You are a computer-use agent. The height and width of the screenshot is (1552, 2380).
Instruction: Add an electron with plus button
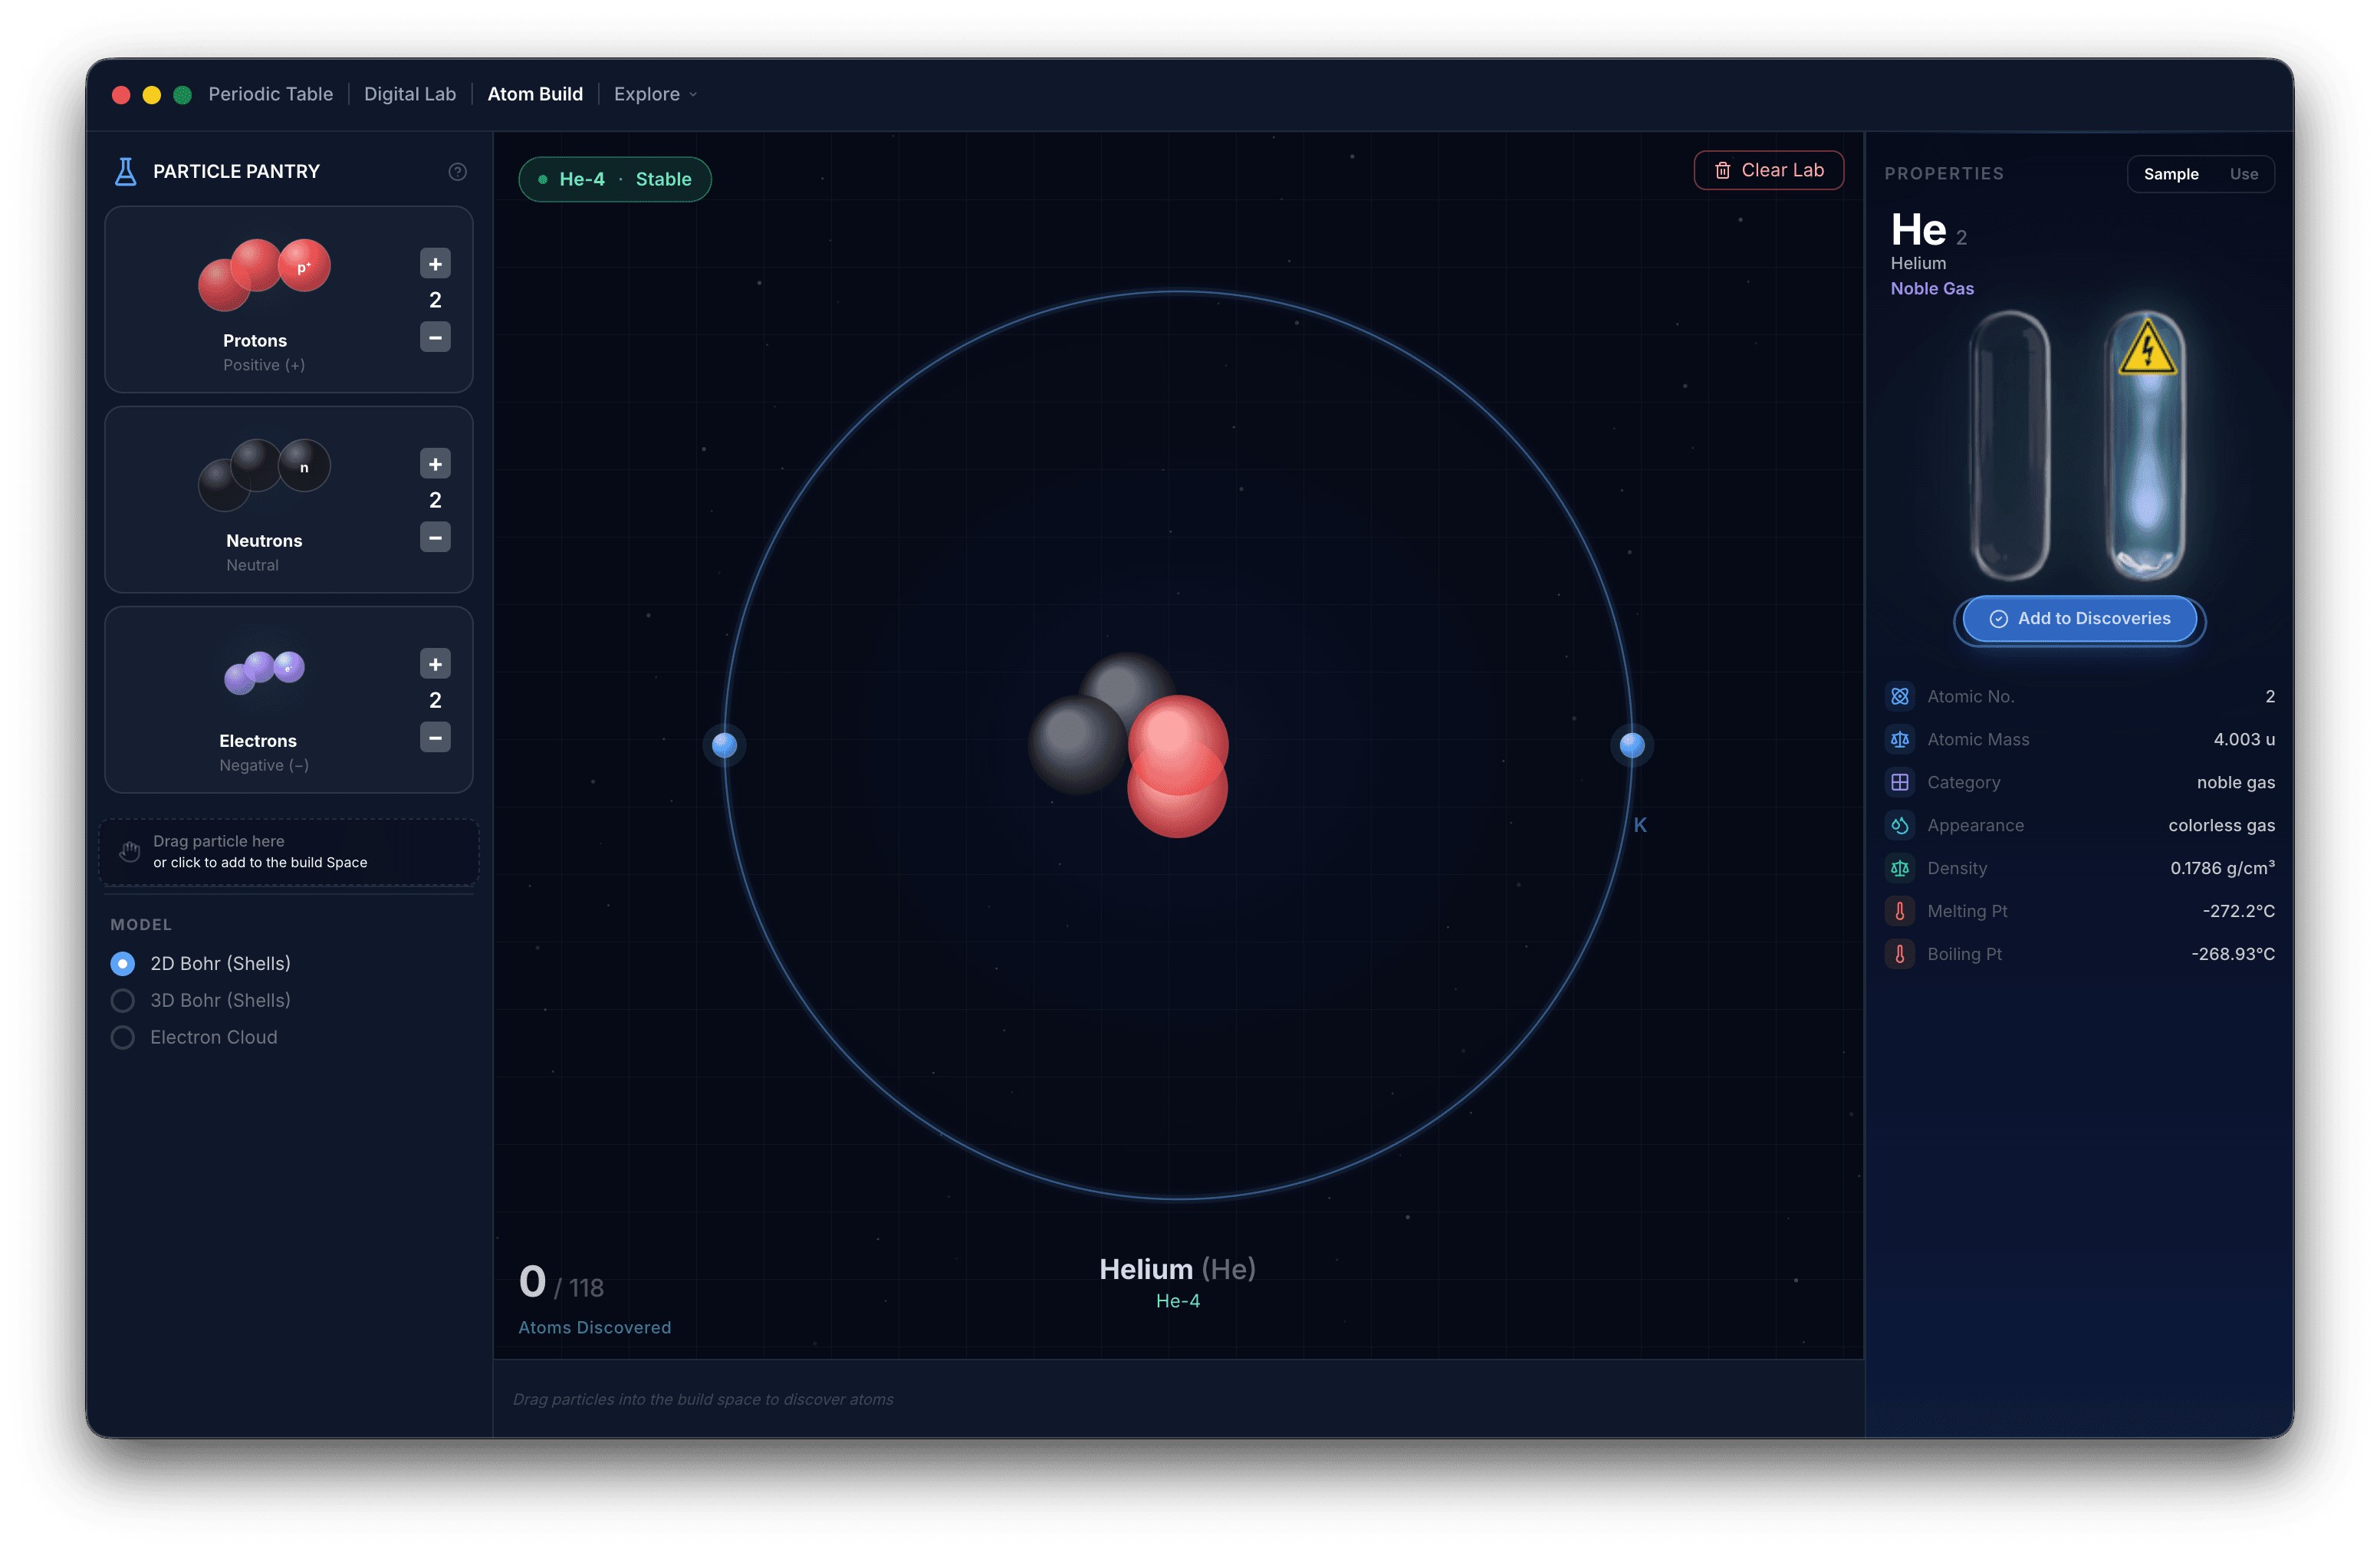[x=435, y=664]
